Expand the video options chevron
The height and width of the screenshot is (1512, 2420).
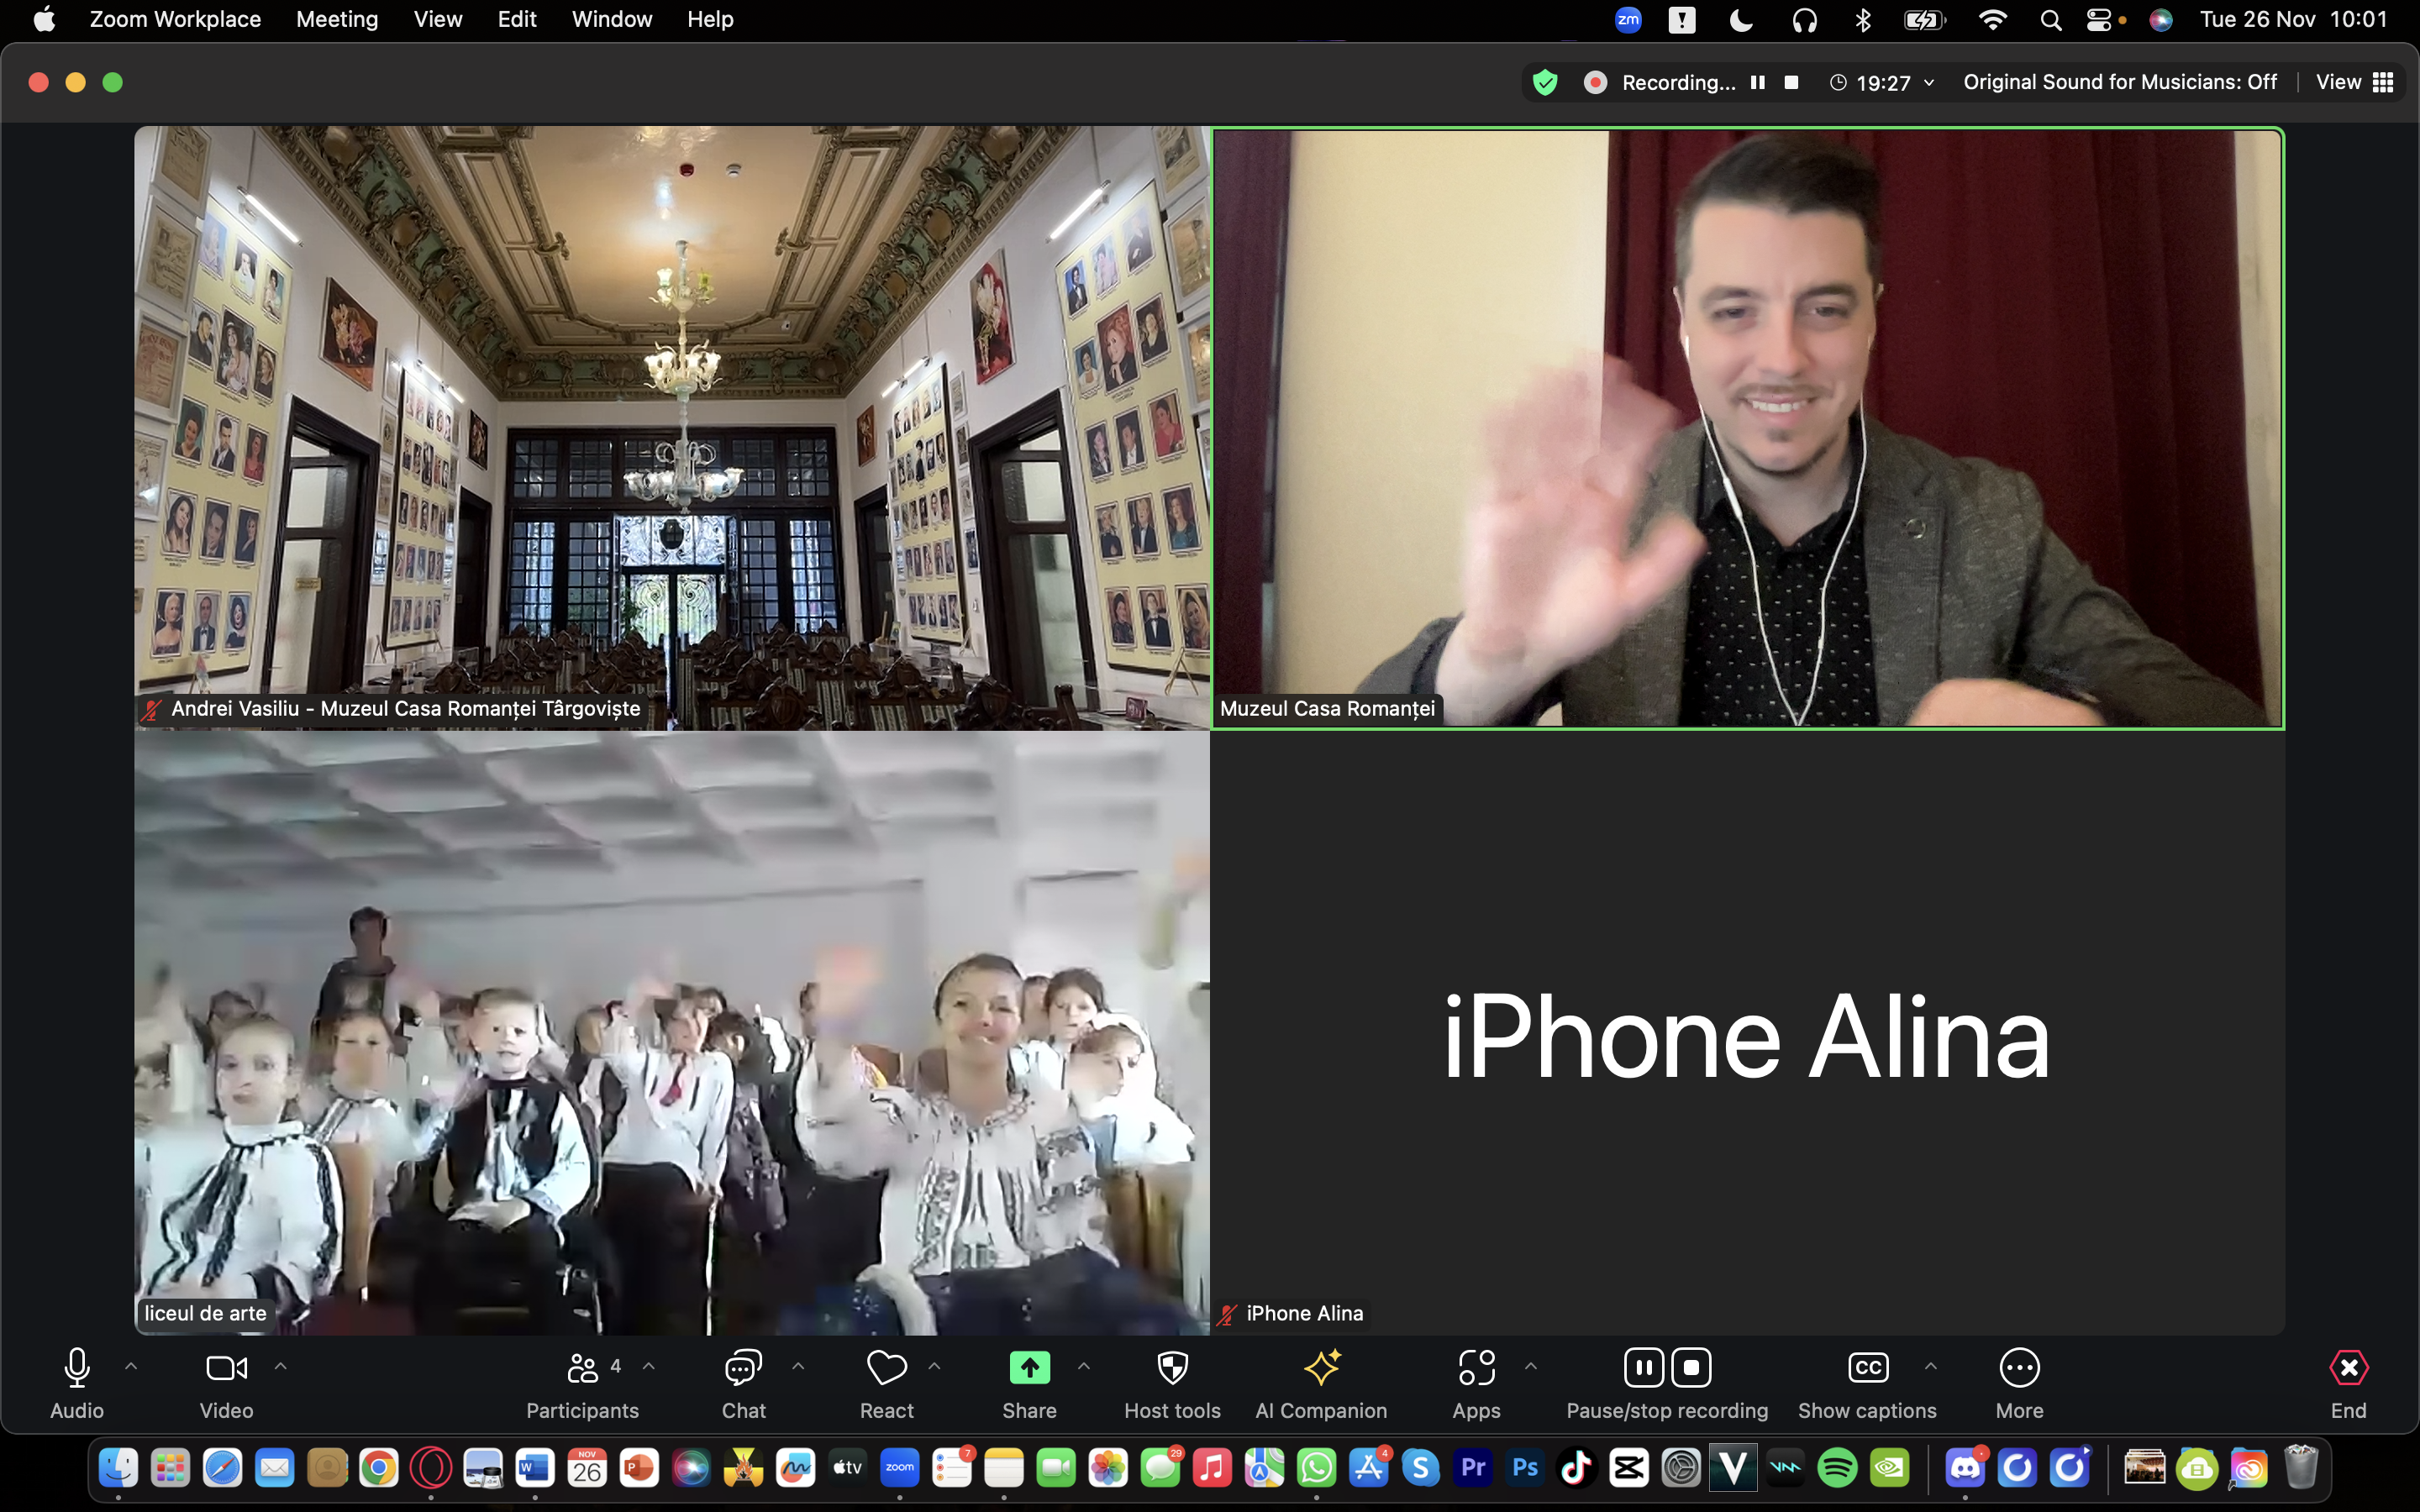[281, 1366]
